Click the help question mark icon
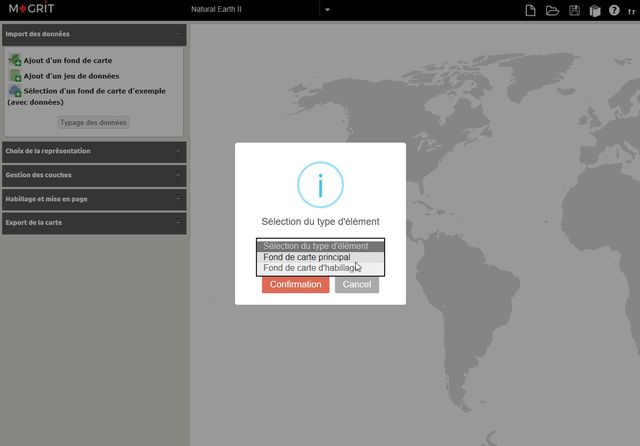 [615, 11]
